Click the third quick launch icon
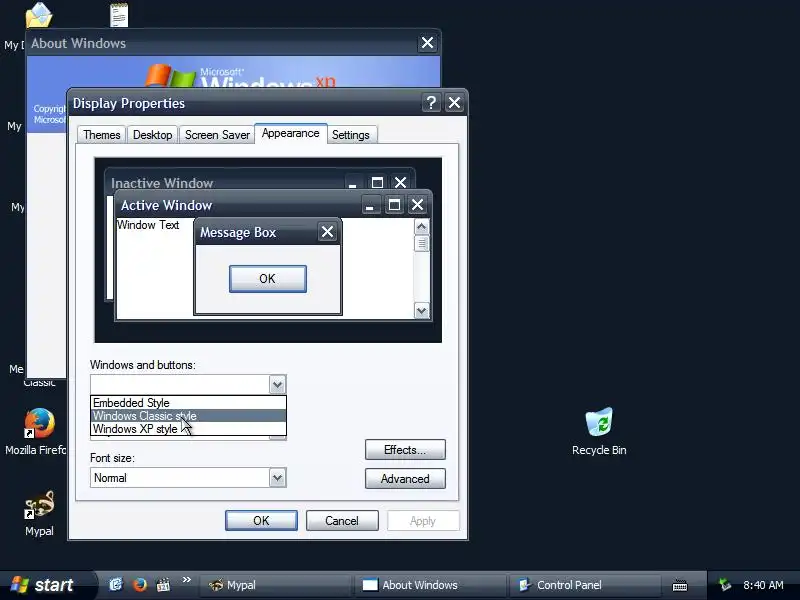The image size is (800, 600). pos(163,585)
